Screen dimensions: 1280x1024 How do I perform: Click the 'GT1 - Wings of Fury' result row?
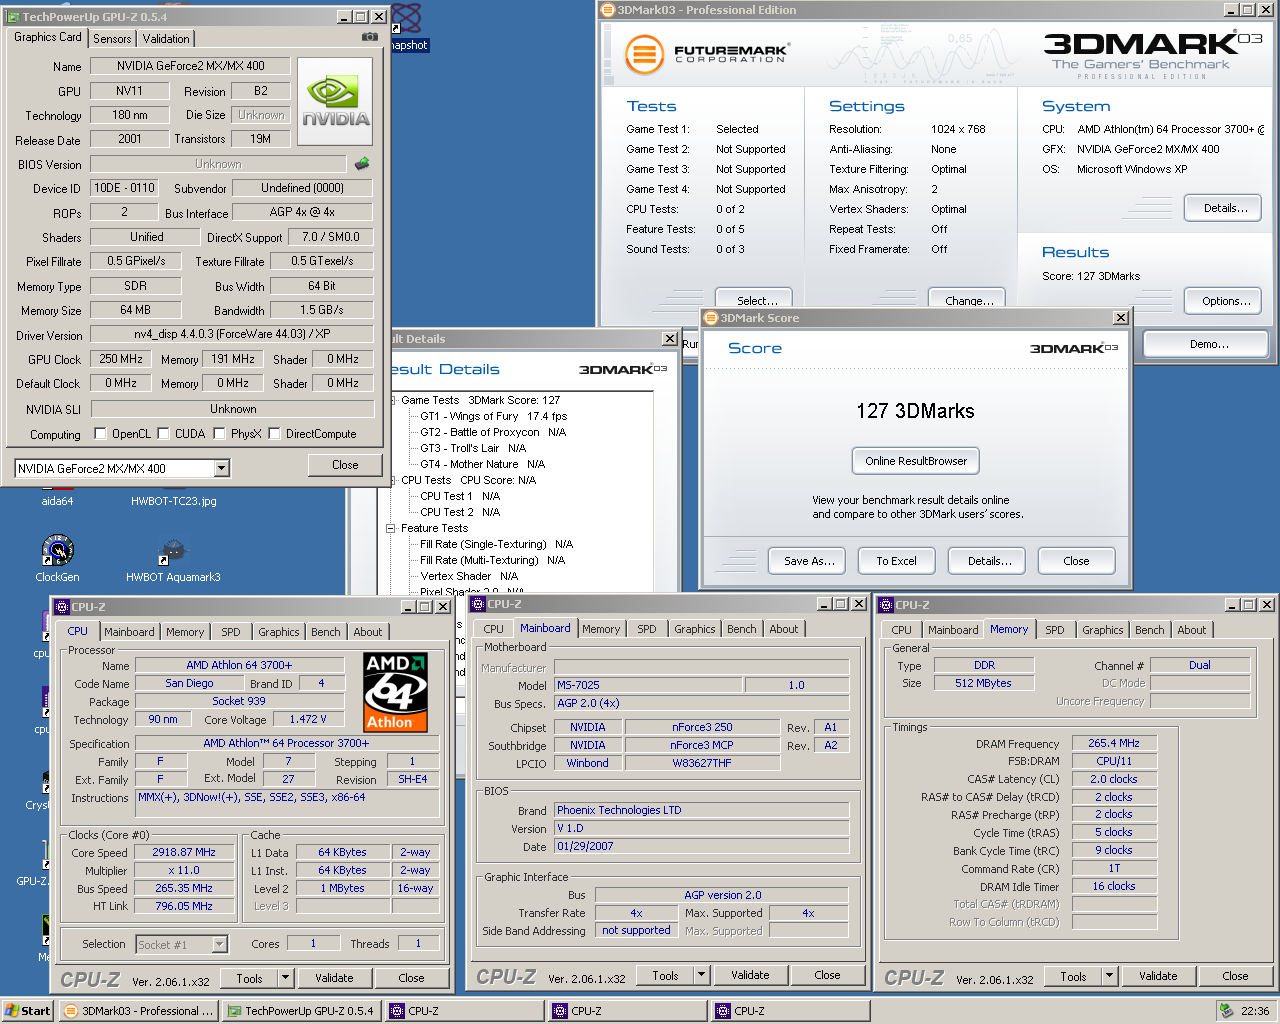pos(493,416)
